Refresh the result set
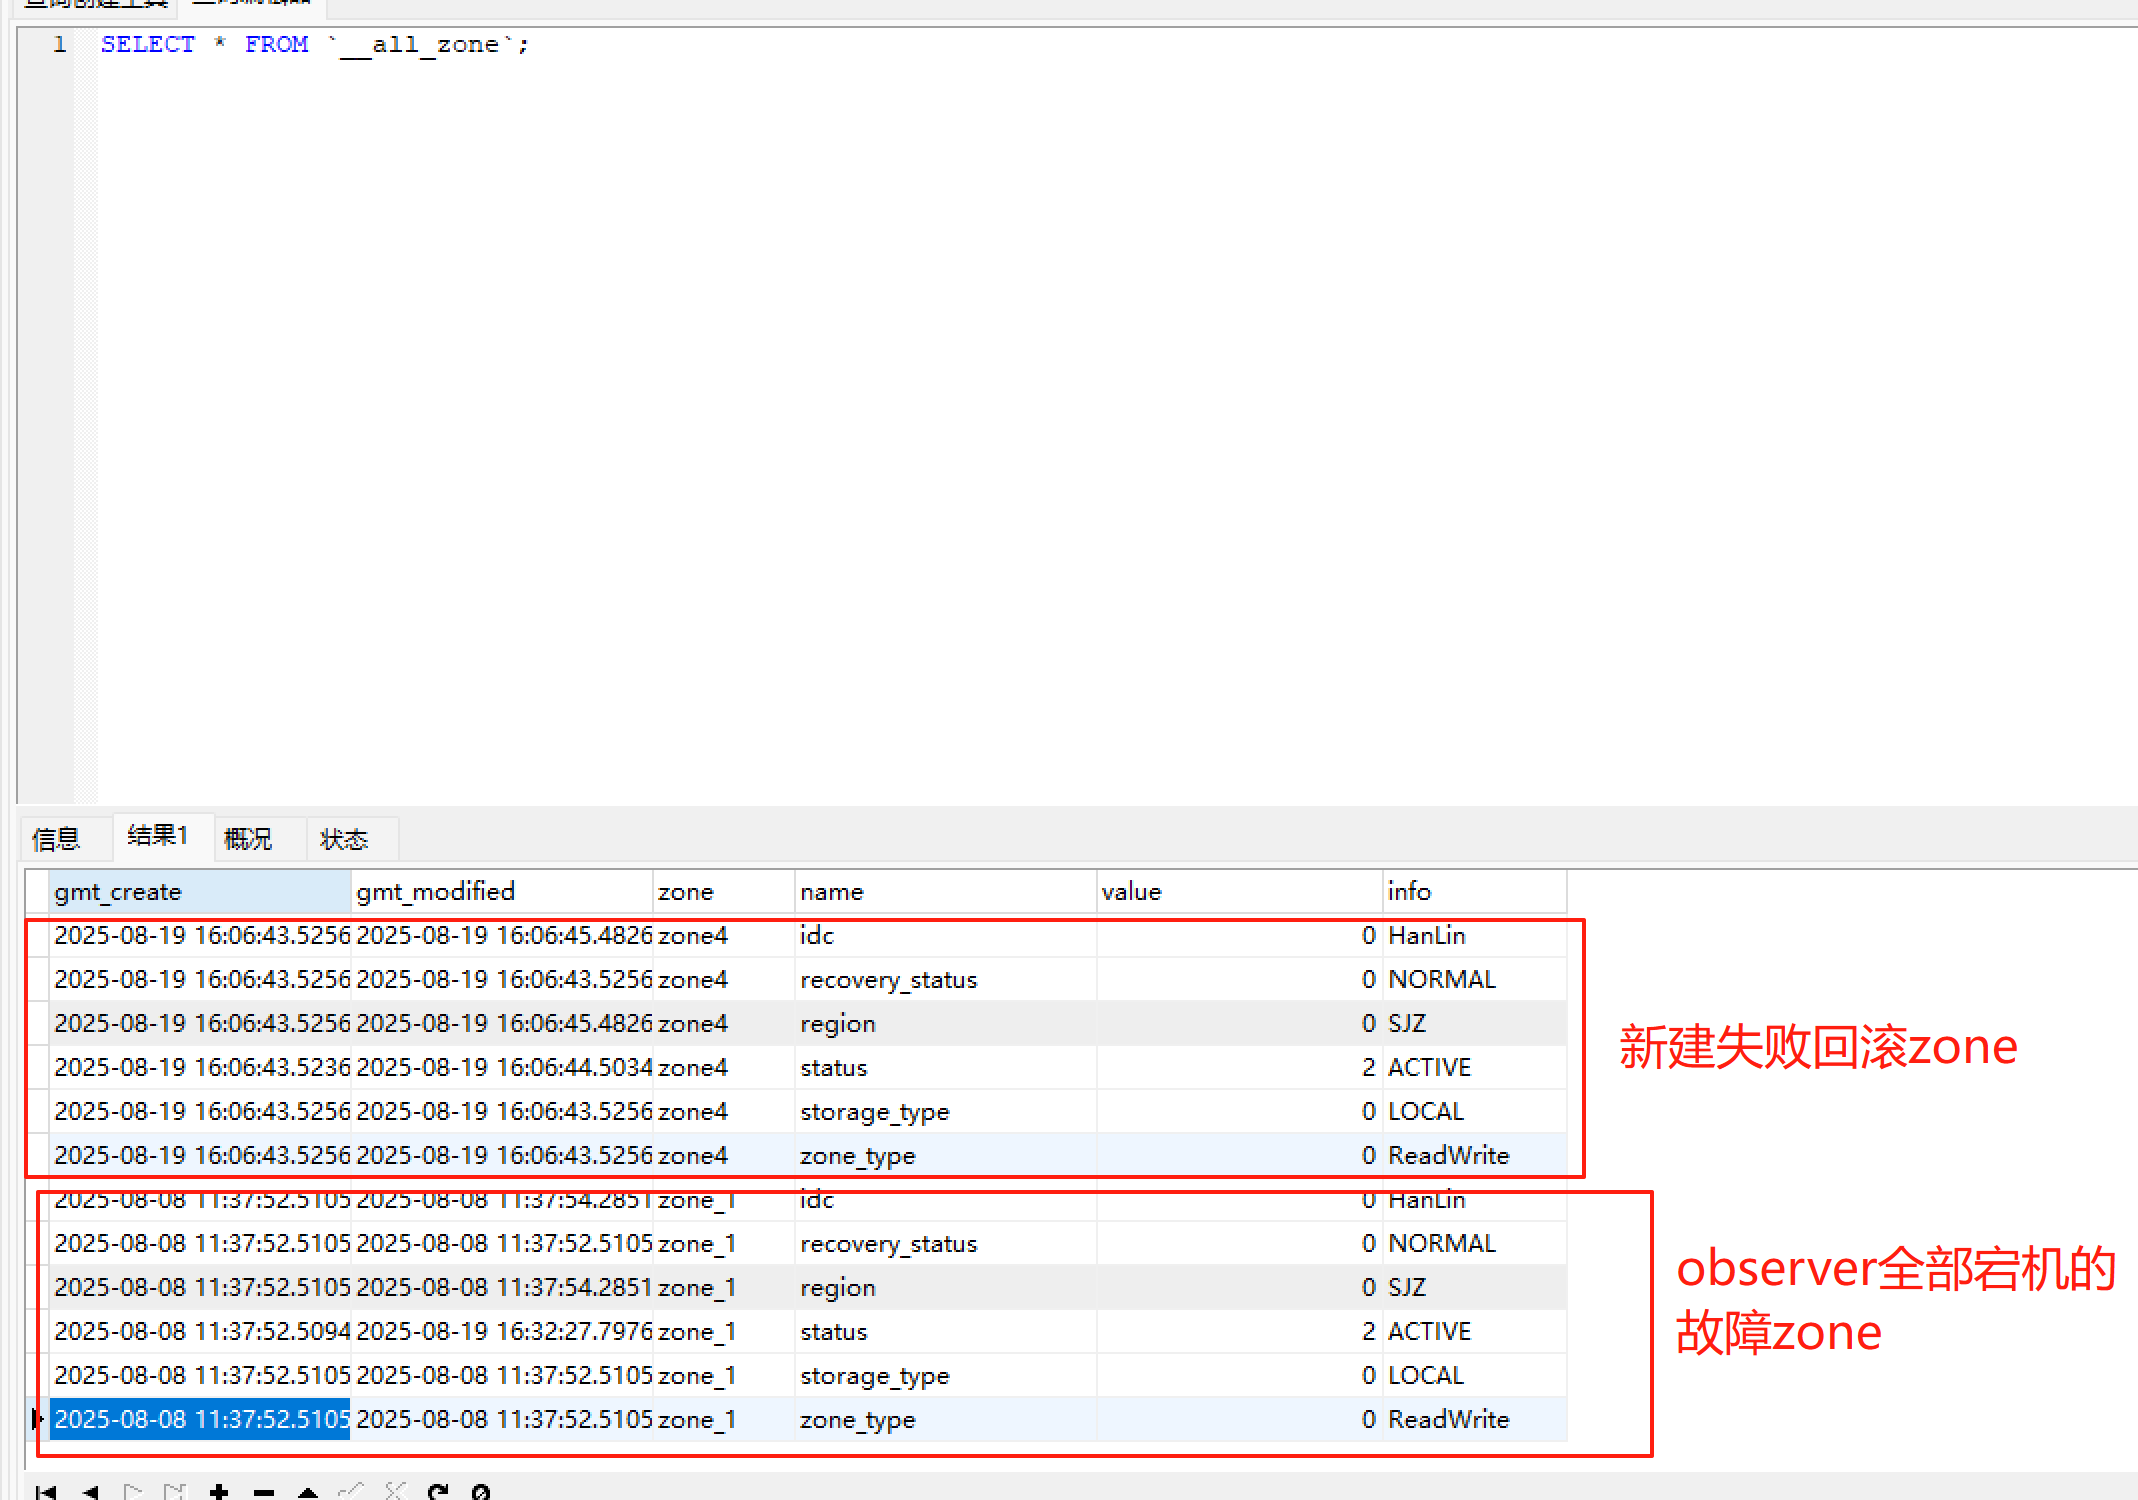2138x1500 pixels. coord(438,1491)
